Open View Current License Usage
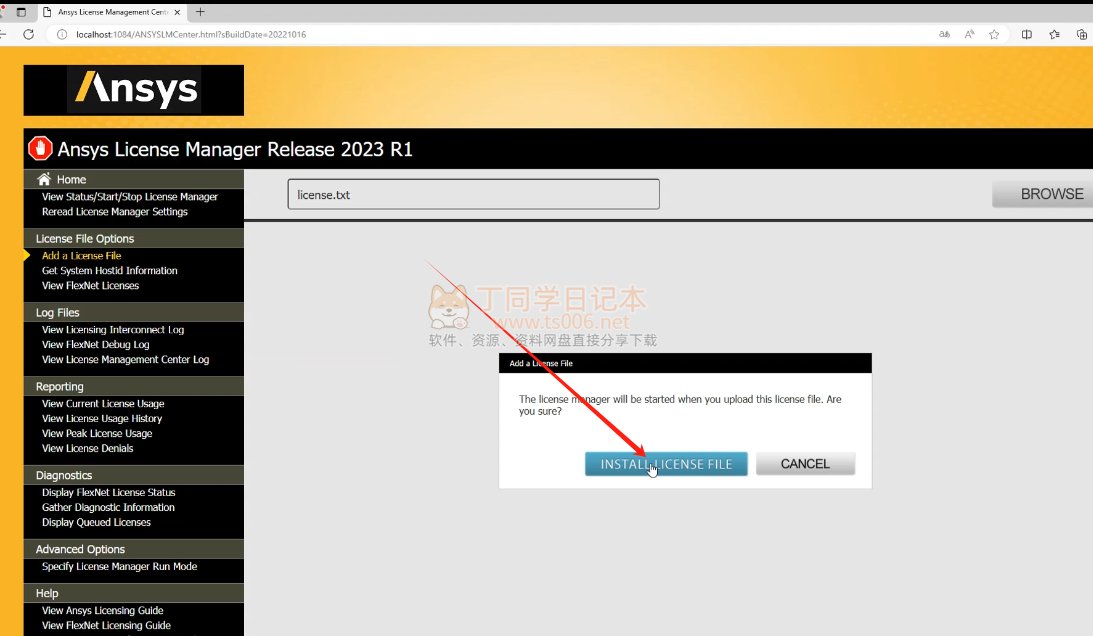This screenshot has width=1093, height=636. pyautogui.click(x=103, y=403)
